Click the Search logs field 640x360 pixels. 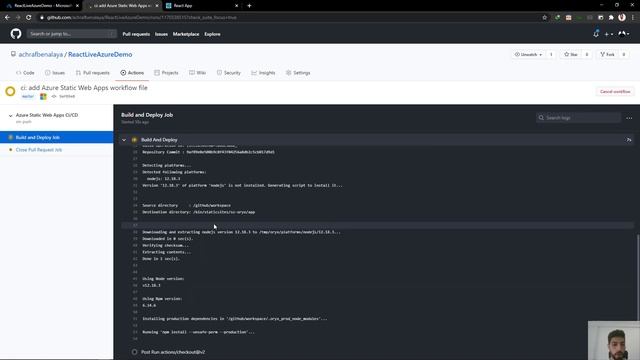pyautogui.click(x=578, y=118)
